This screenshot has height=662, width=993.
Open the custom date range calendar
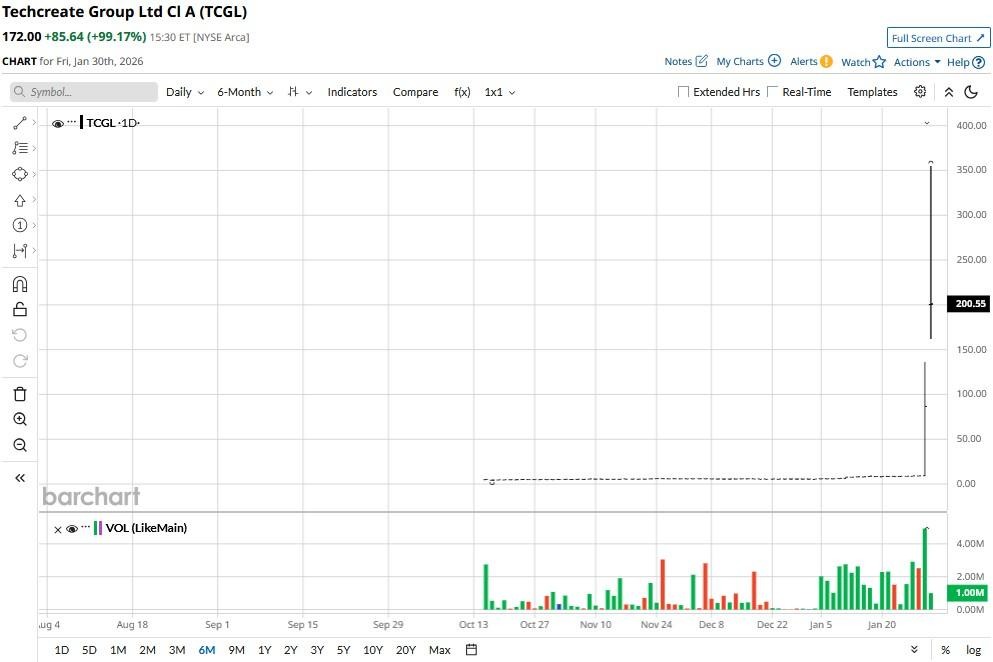471,649
